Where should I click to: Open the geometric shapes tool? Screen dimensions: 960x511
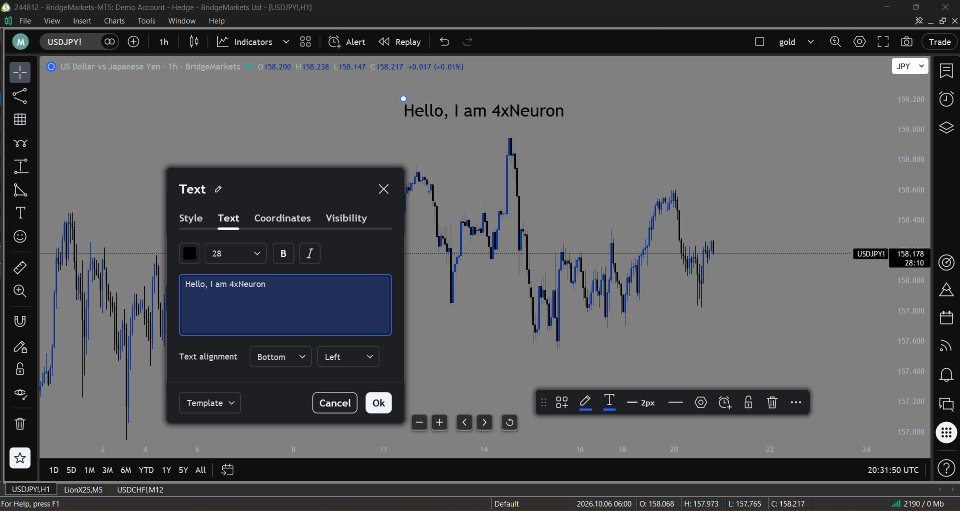pyautogui.click(x=20, y=190)
